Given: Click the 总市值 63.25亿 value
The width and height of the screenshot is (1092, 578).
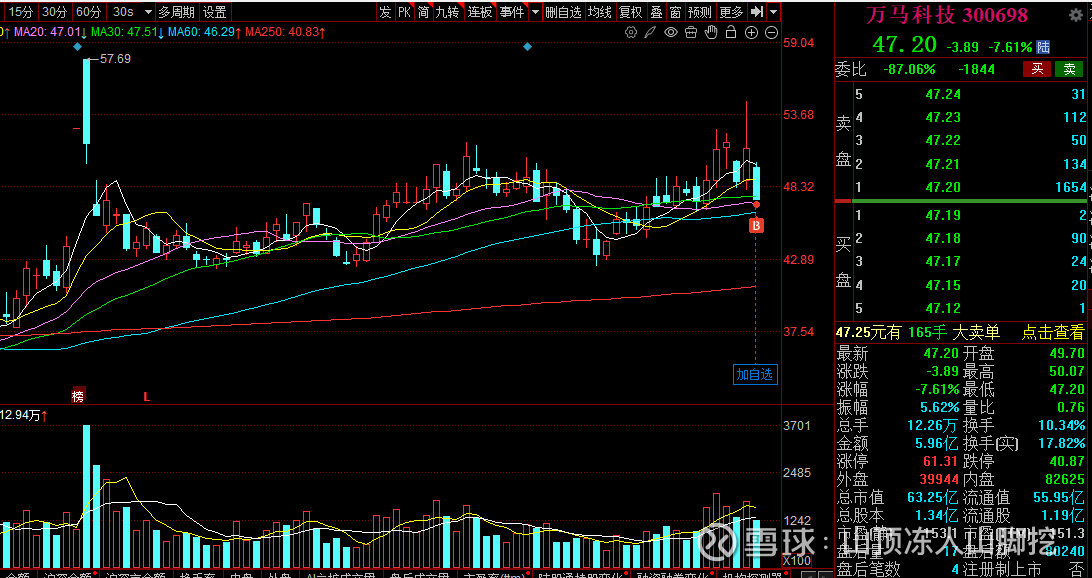Looking at the screenshot, I should point(933,497).
